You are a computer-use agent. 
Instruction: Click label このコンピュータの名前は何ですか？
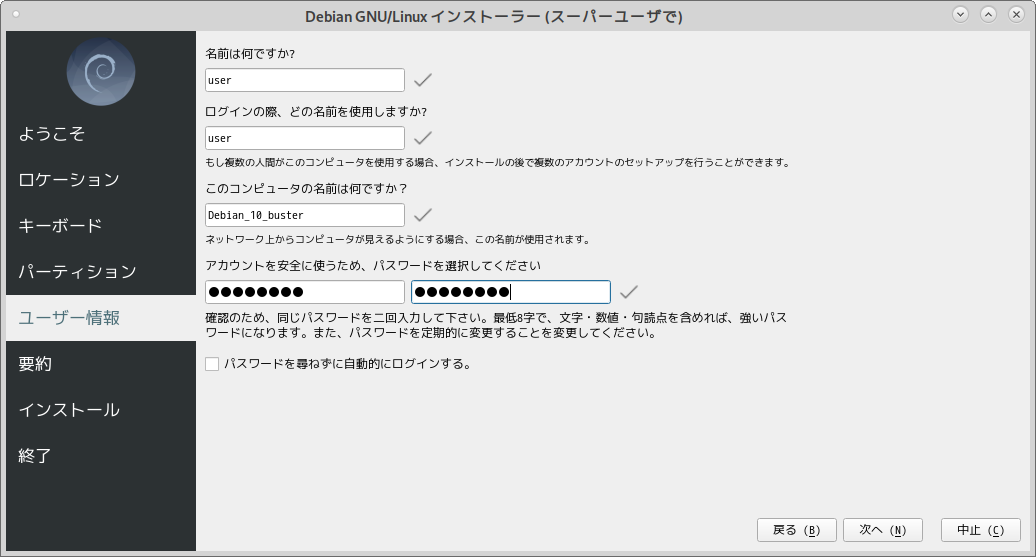point(307,189)
